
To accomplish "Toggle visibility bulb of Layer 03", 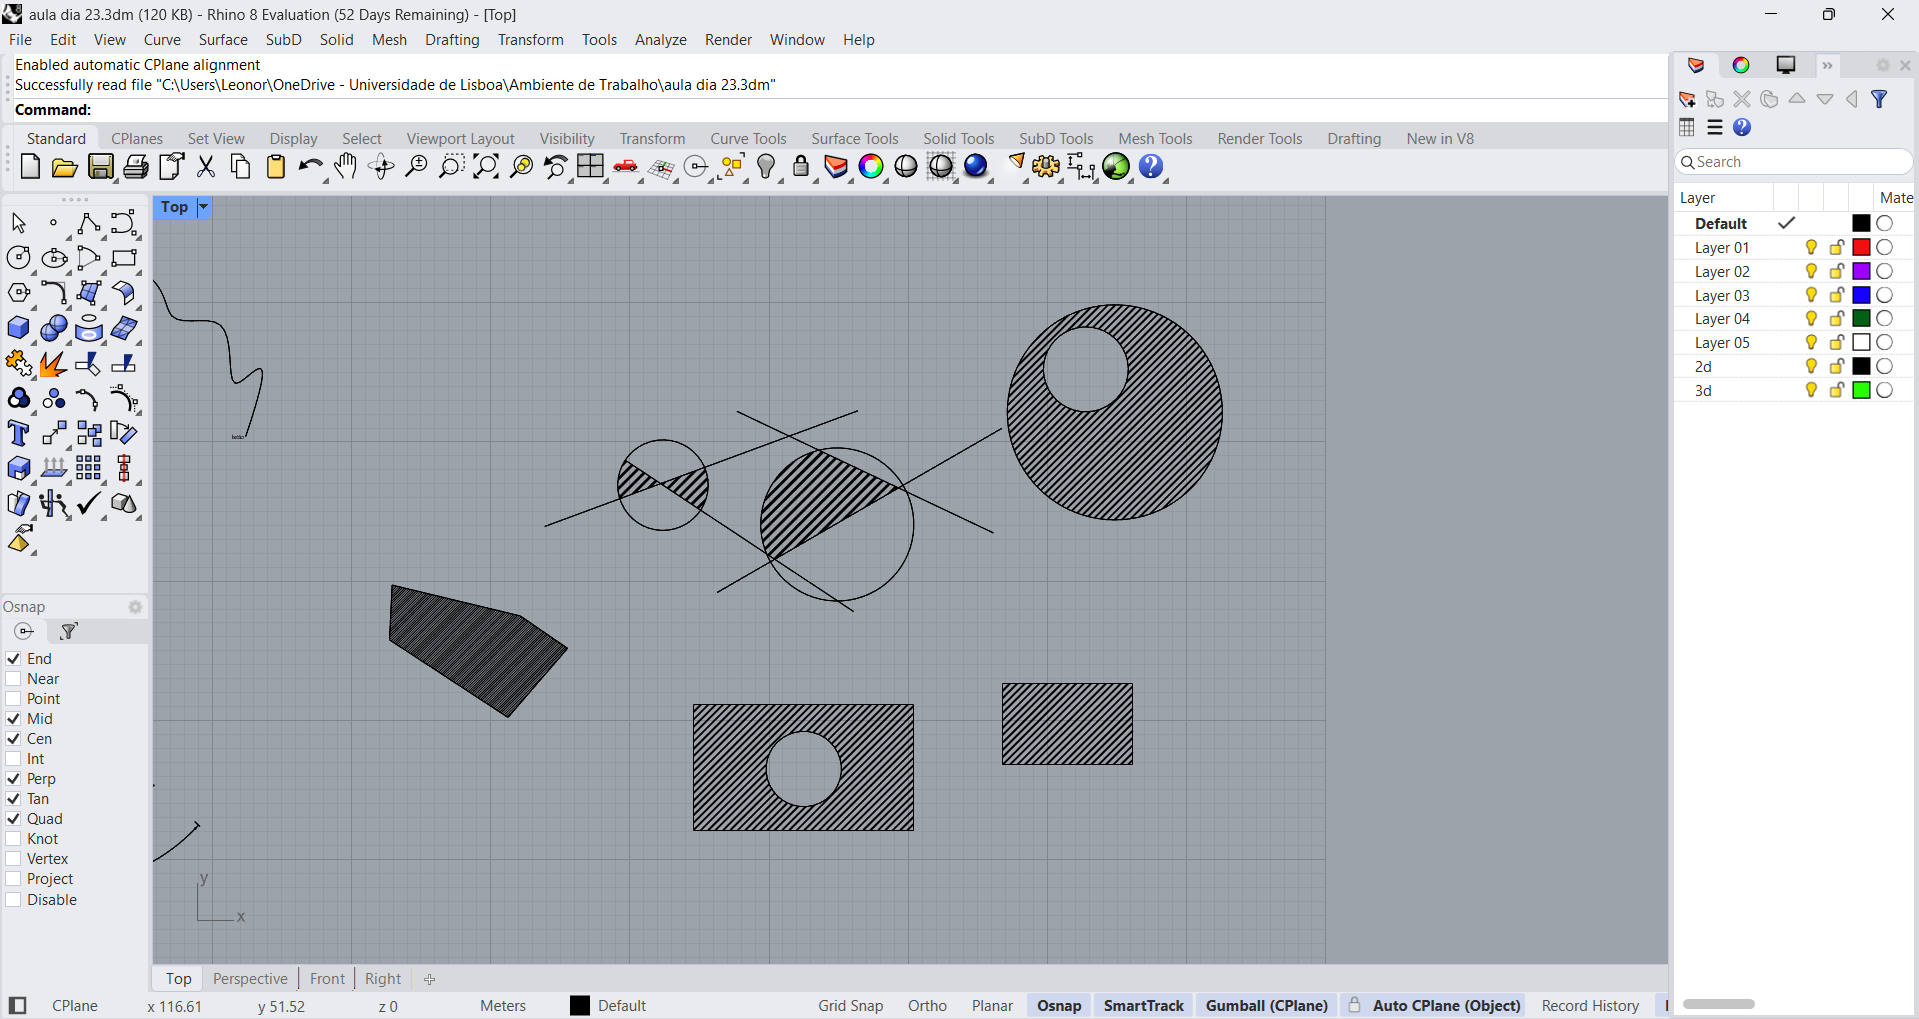I will (1811, 295).
